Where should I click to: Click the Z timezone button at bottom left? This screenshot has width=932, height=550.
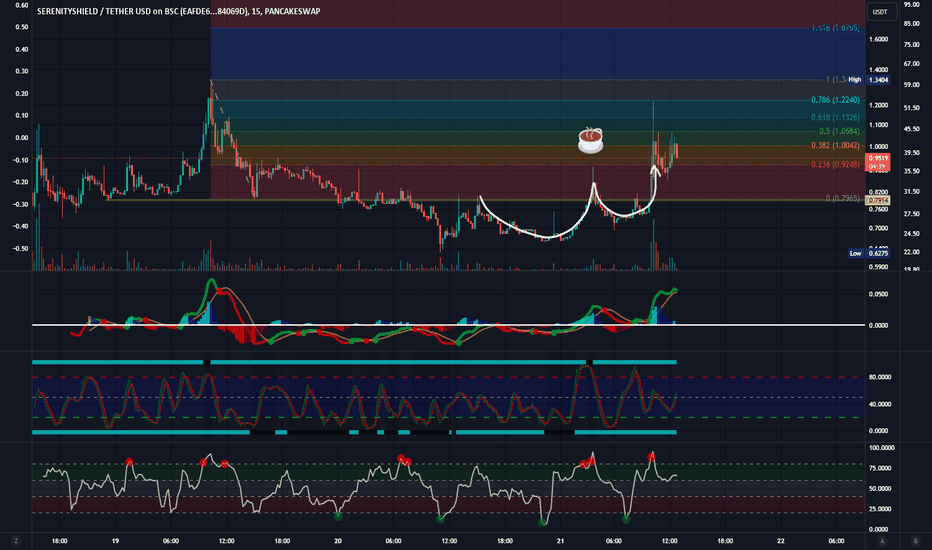[x=15, y=541]
